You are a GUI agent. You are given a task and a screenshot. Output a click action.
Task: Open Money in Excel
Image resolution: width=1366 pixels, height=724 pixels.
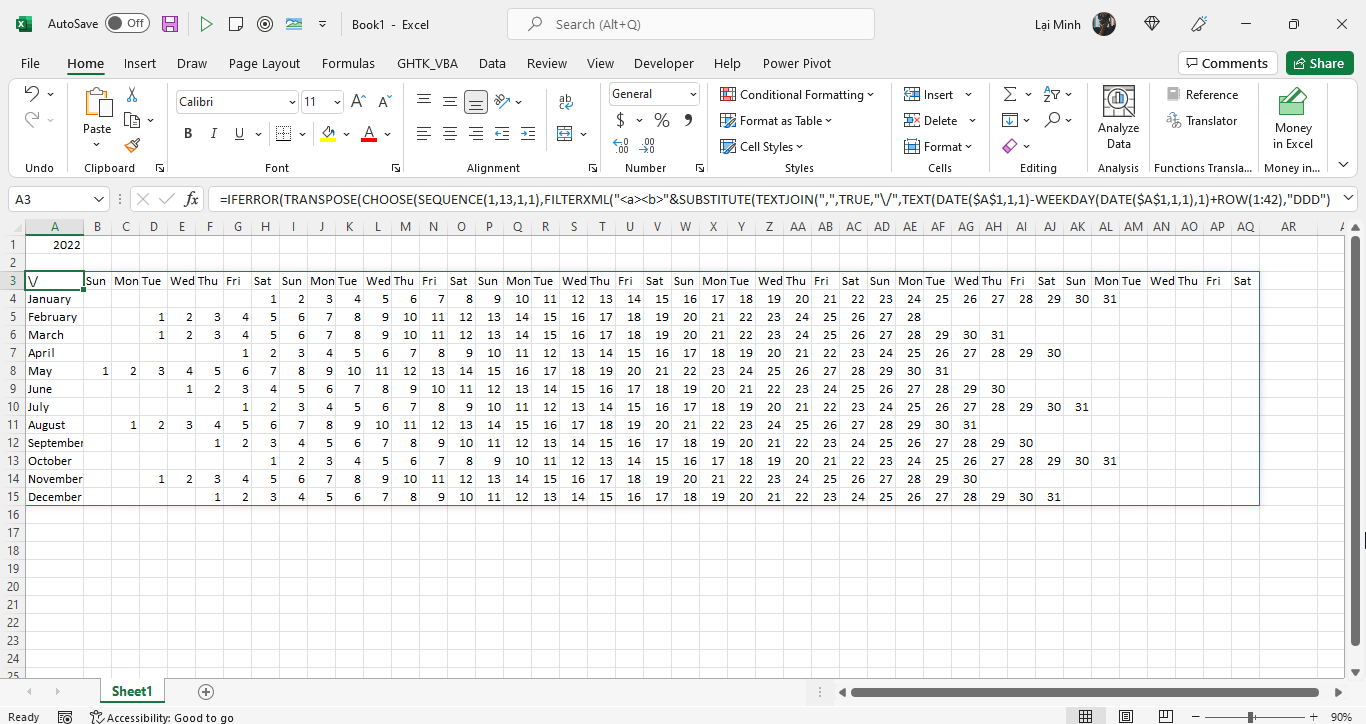click(1292, 119)
